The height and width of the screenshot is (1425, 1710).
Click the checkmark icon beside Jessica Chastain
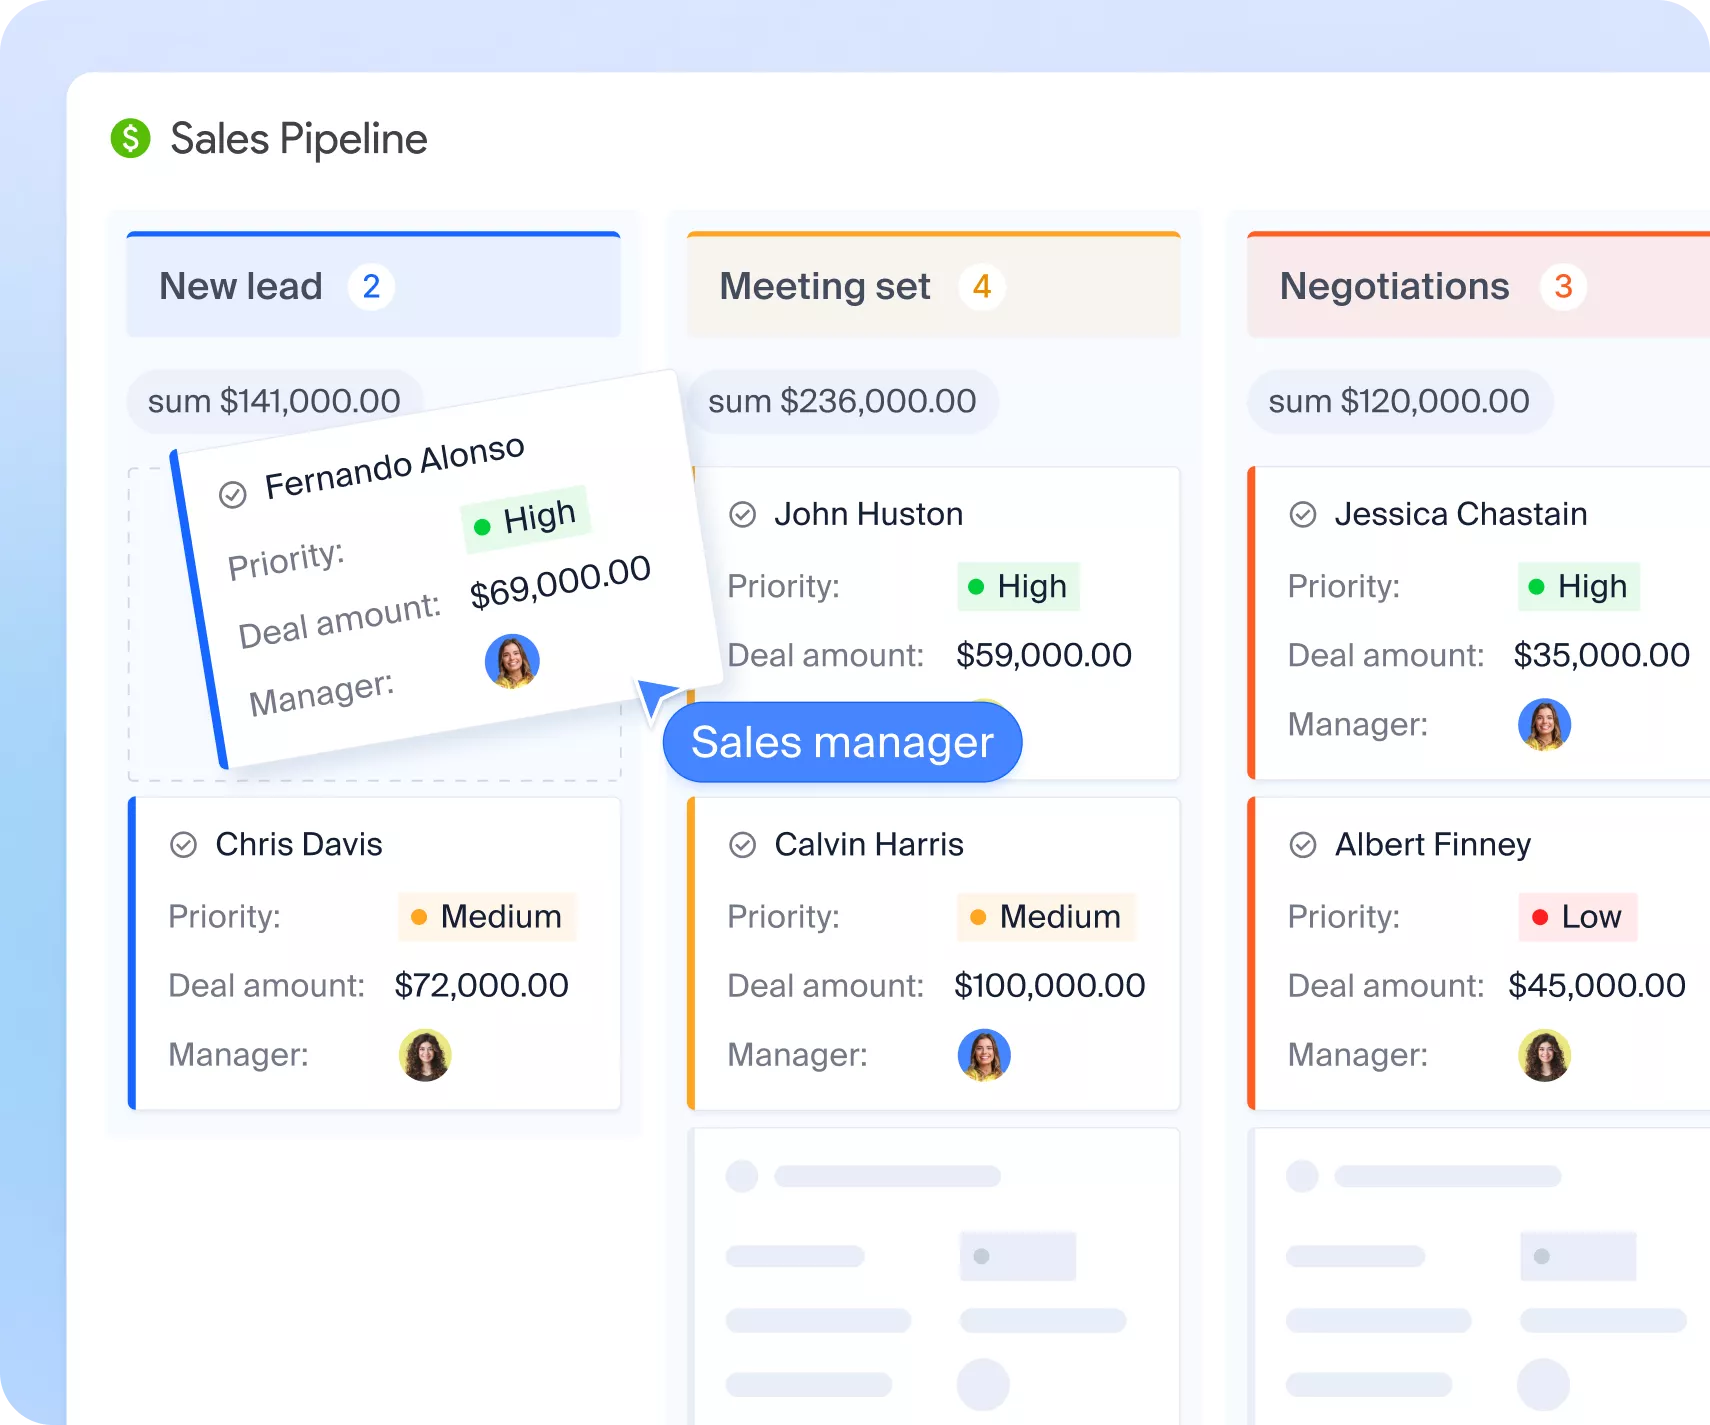tap(1303, 514)
